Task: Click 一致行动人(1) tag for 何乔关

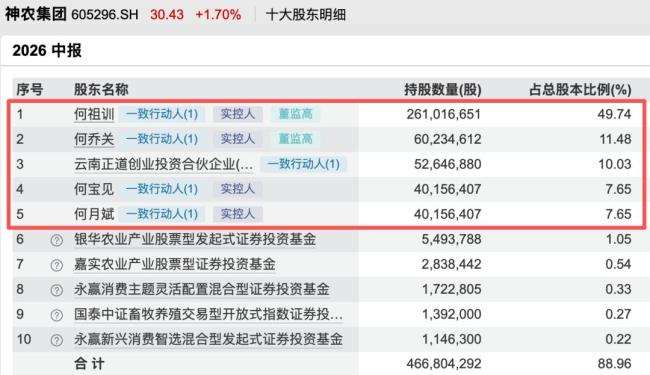Action: point(162,139)
